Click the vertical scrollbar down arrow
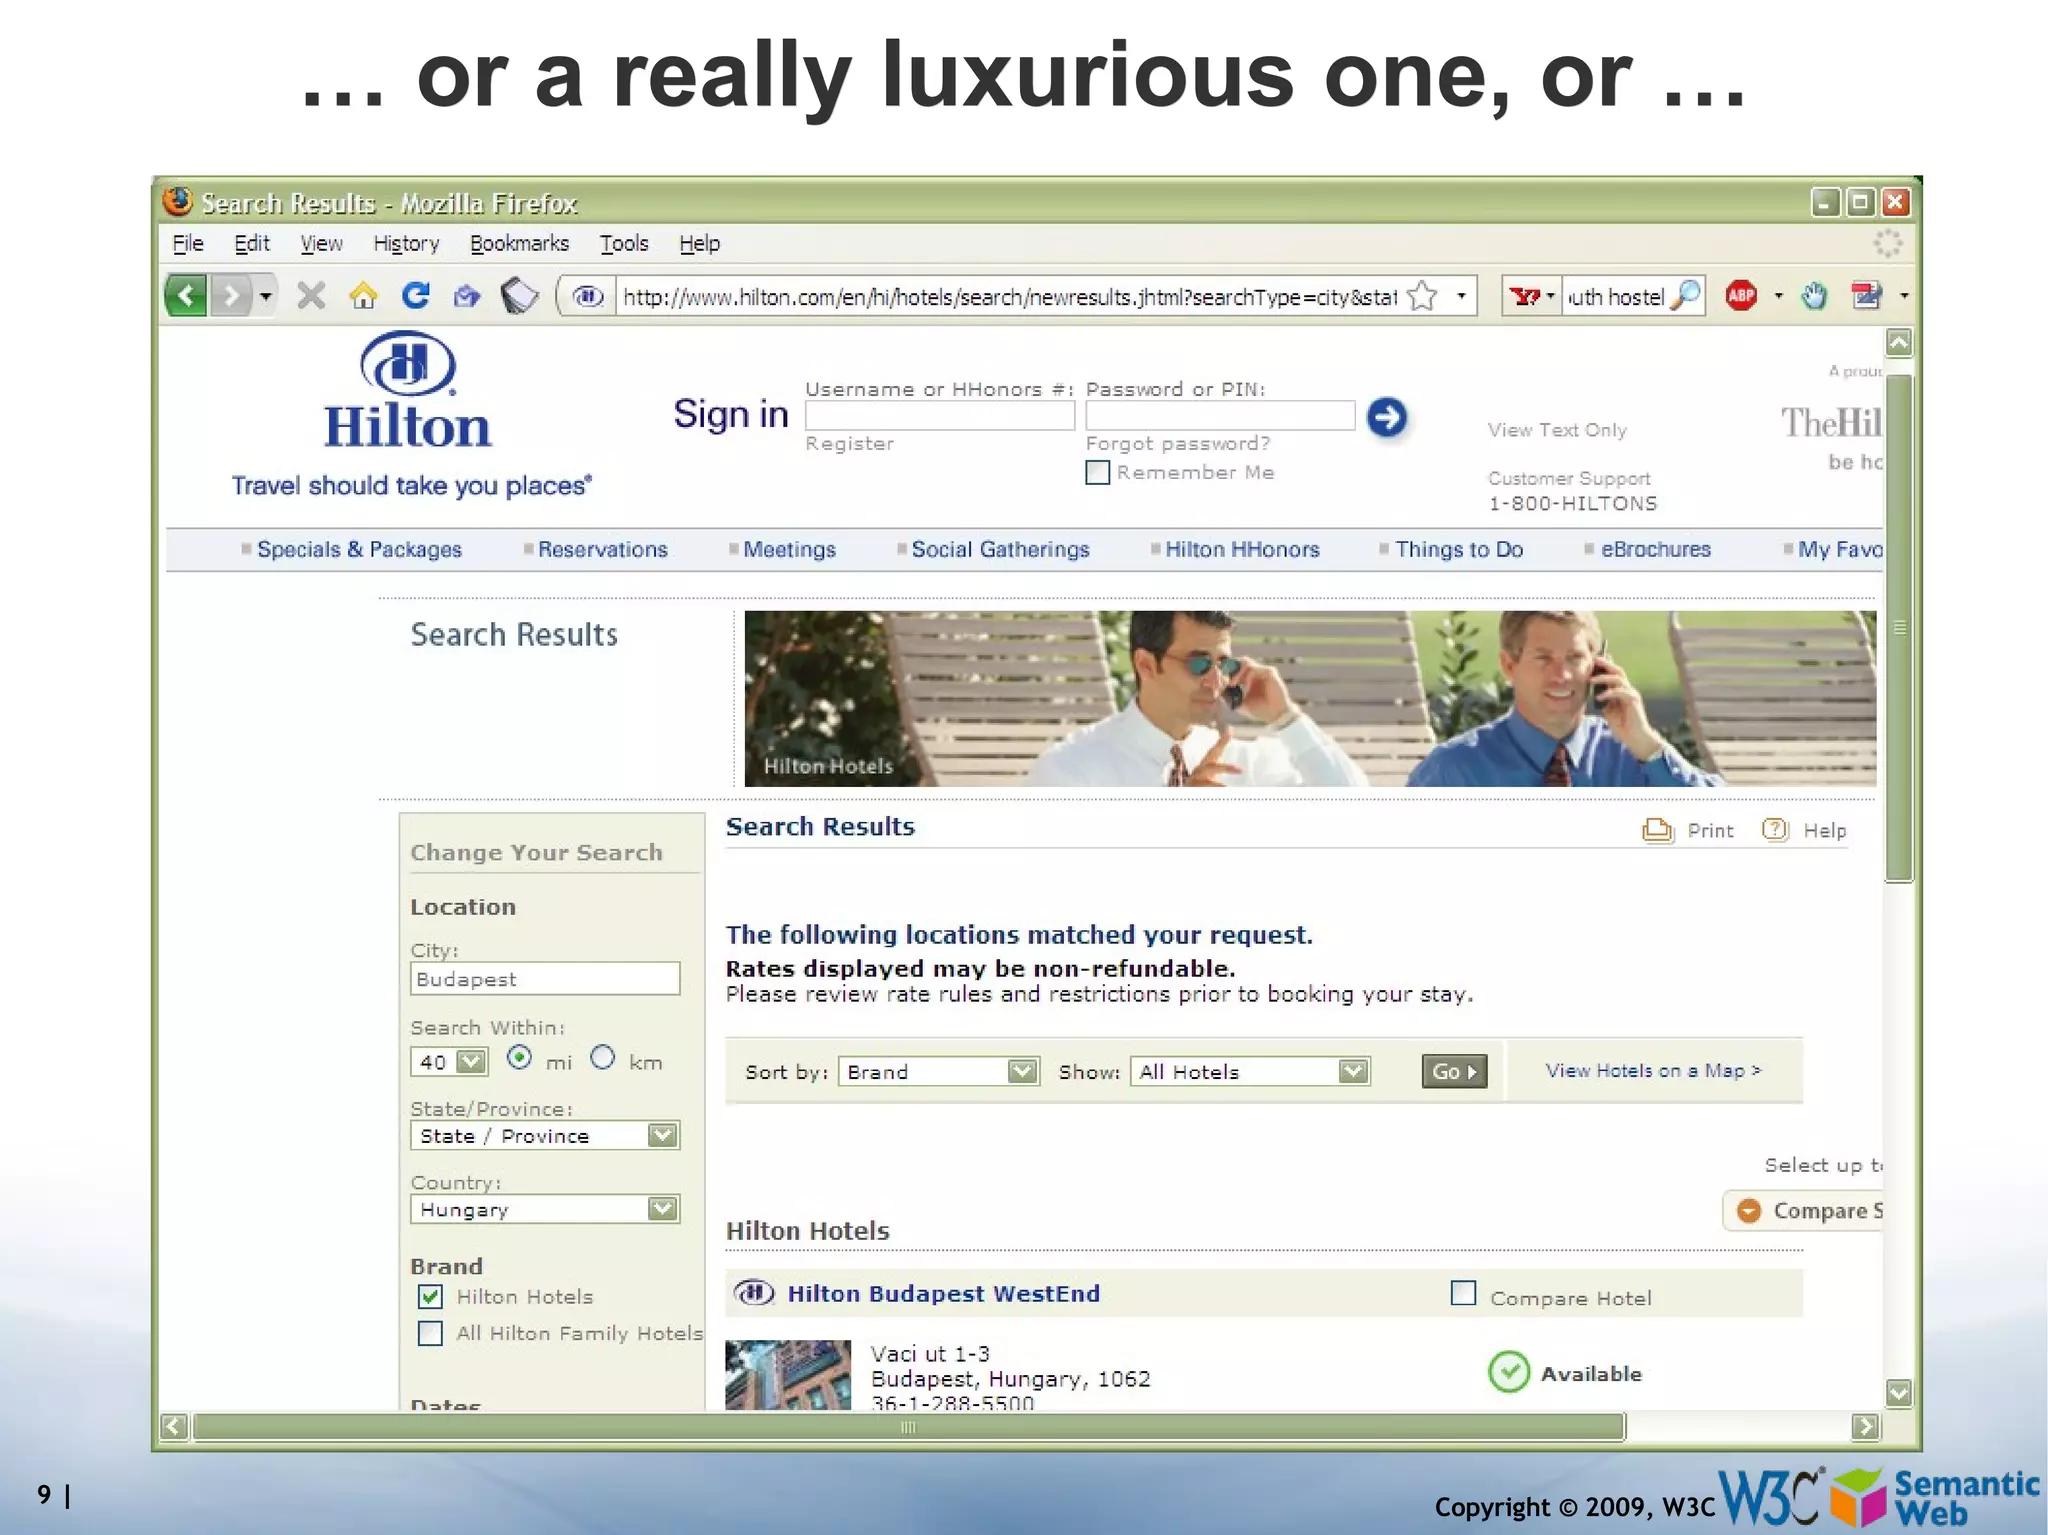 [1898, 1393]
